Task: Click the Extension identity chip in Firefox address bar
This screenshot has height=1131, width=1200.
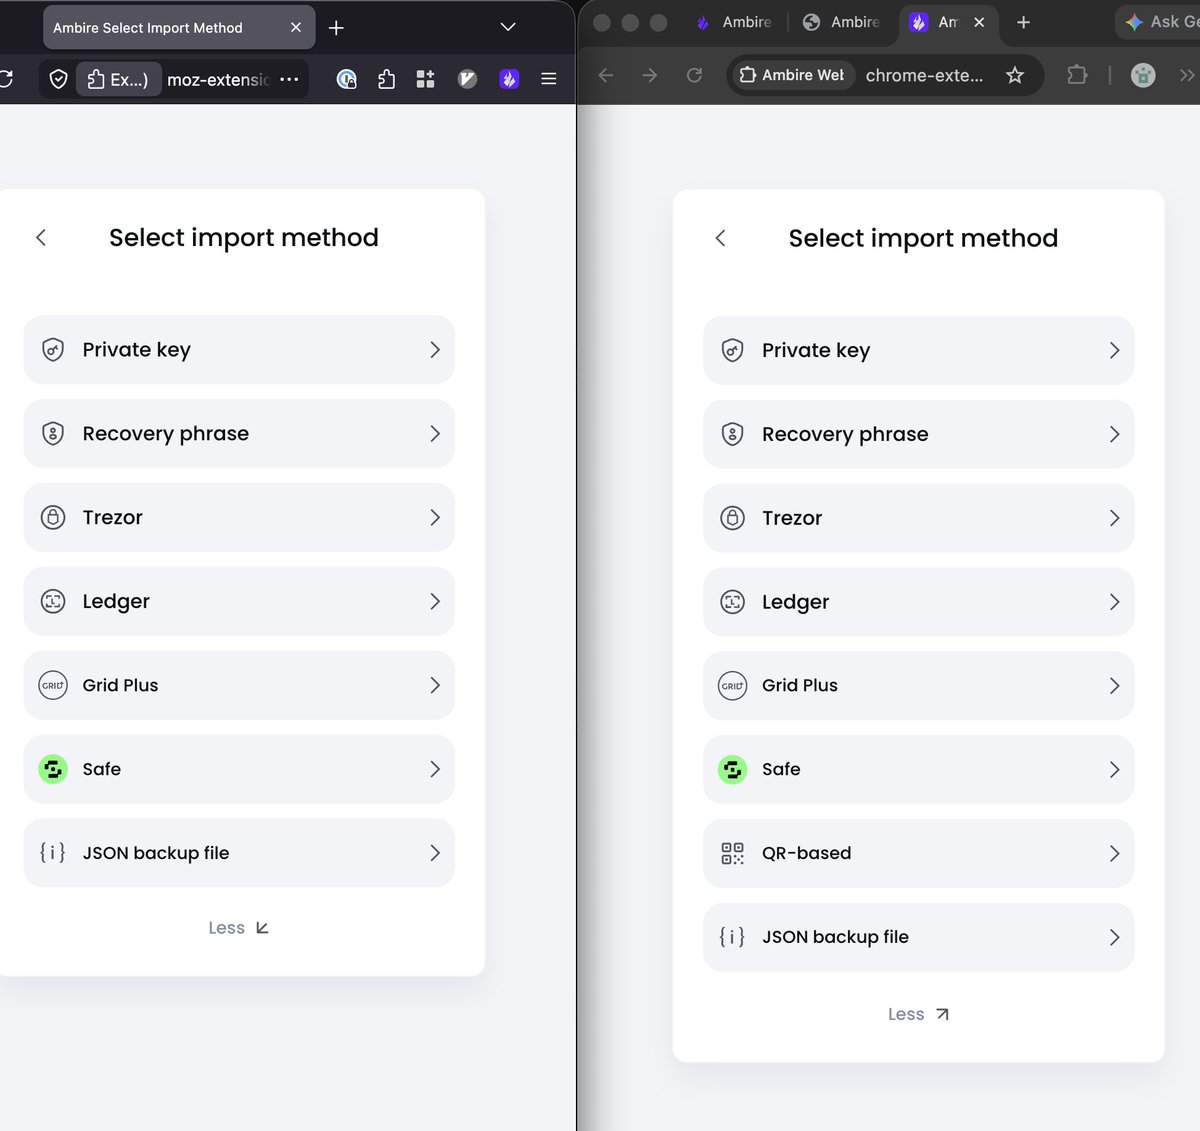Action: click(x=118, y=79)
